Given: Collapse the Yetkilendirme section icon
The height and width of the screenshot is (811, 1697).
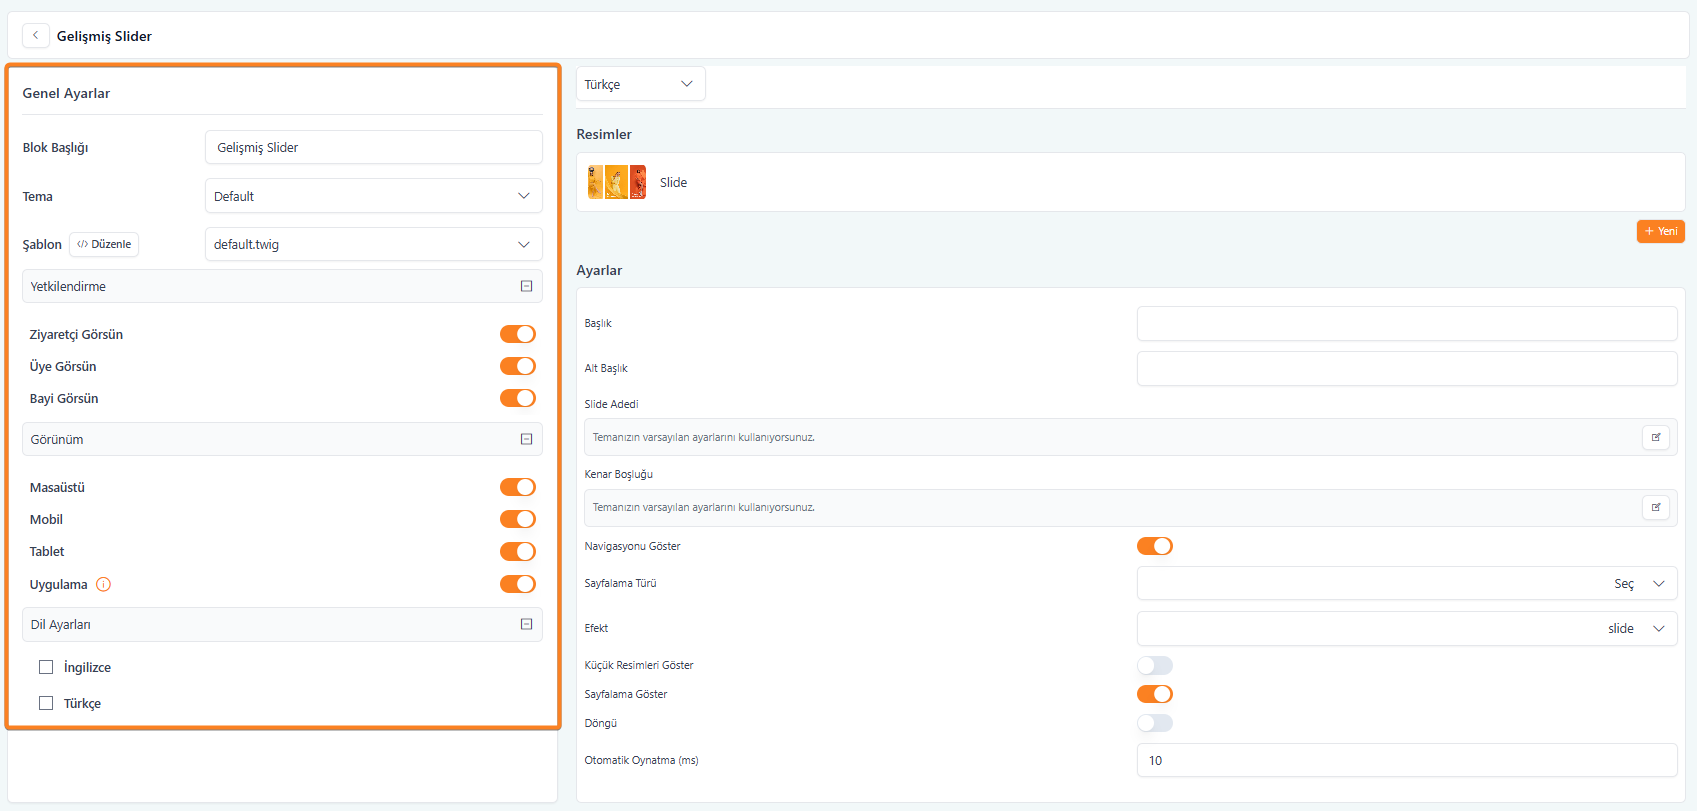Looking at the screenshot, I should tap(526, 286).
